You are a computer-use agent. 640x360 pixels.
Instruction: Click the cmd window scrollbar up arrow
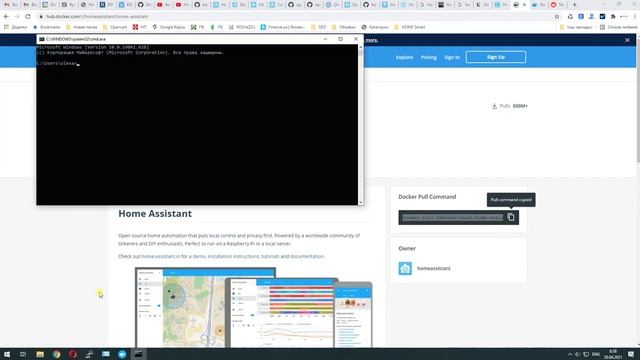360,47
